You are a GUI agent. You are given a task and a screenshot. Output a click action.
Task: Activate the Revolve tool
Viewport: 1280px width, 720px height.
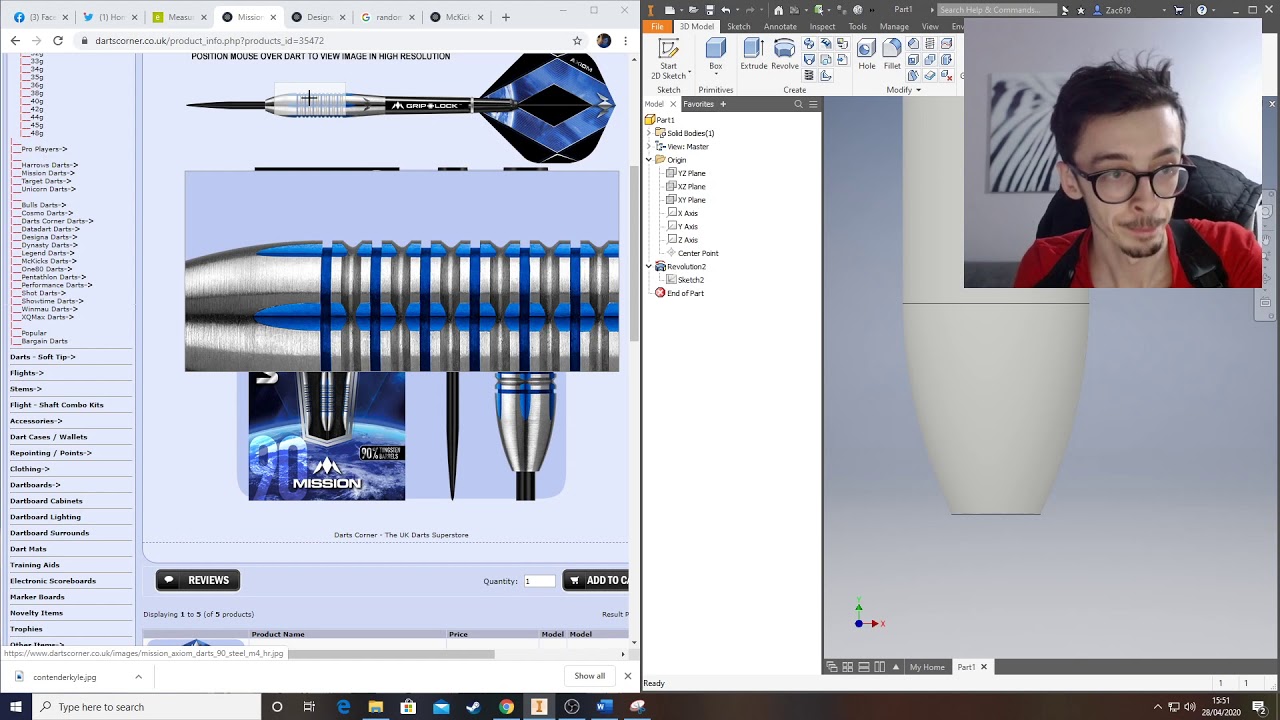(785, 54)
